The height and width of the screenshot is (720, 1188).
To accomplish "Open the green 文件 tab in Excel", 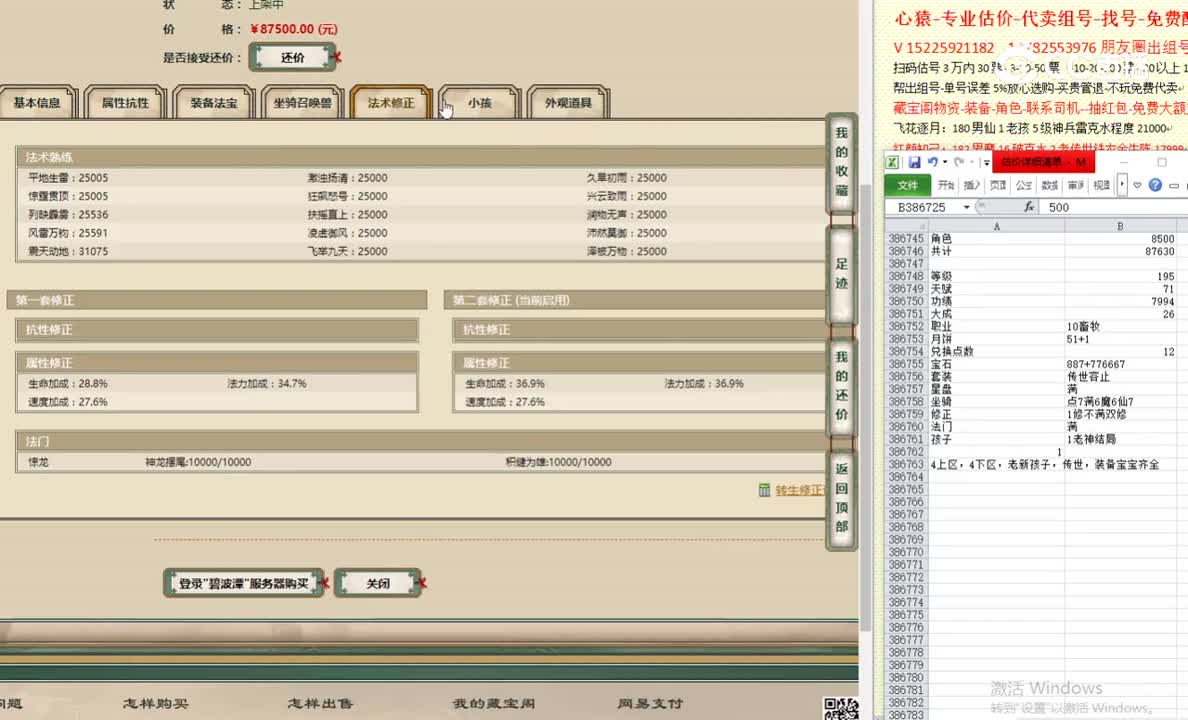I will click(x=908, y=185).
